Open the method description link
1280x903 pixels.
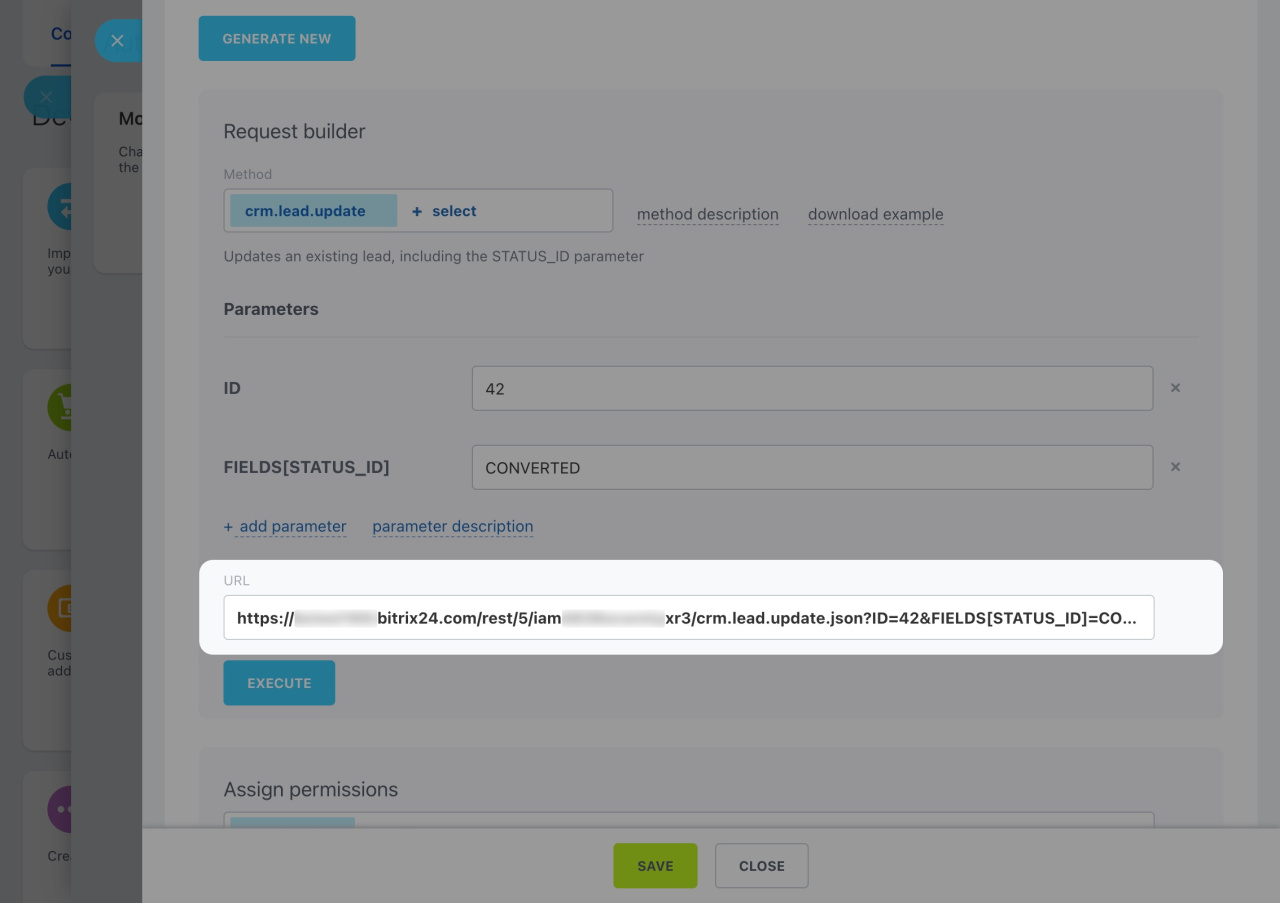[x=707, y=214]
